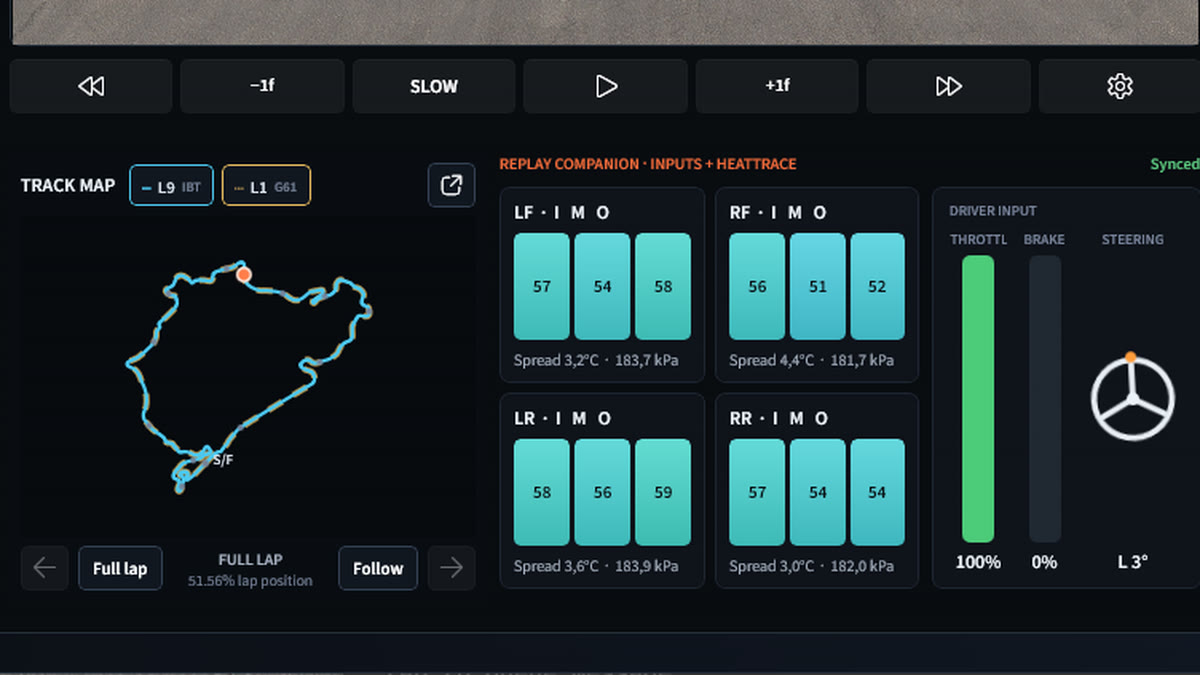Click LF inner tyre temperature 57

click(x=542, y=287)
